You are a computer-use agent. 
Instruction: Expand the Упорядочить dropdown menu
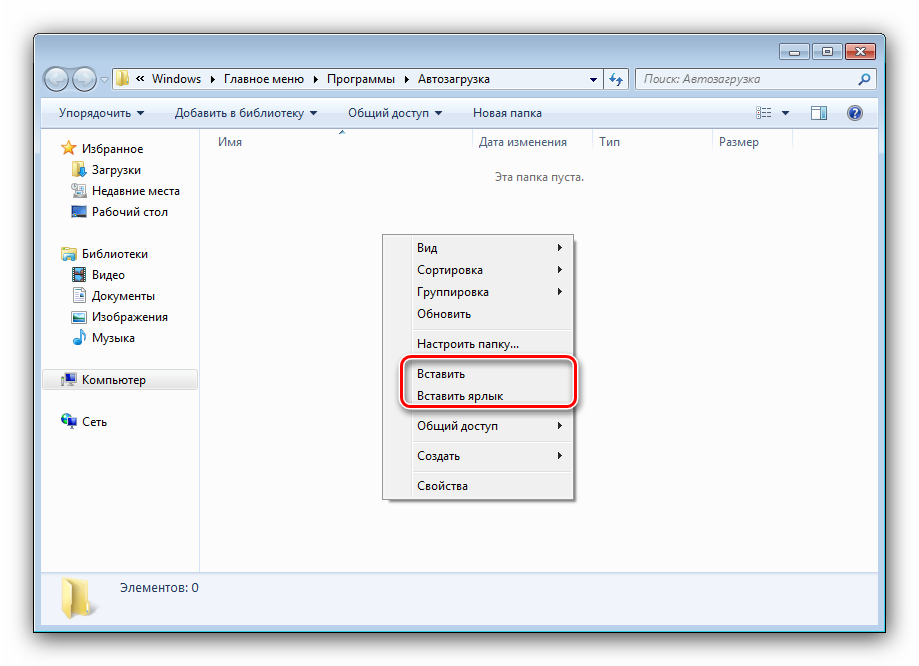click(x=101, y=113)
